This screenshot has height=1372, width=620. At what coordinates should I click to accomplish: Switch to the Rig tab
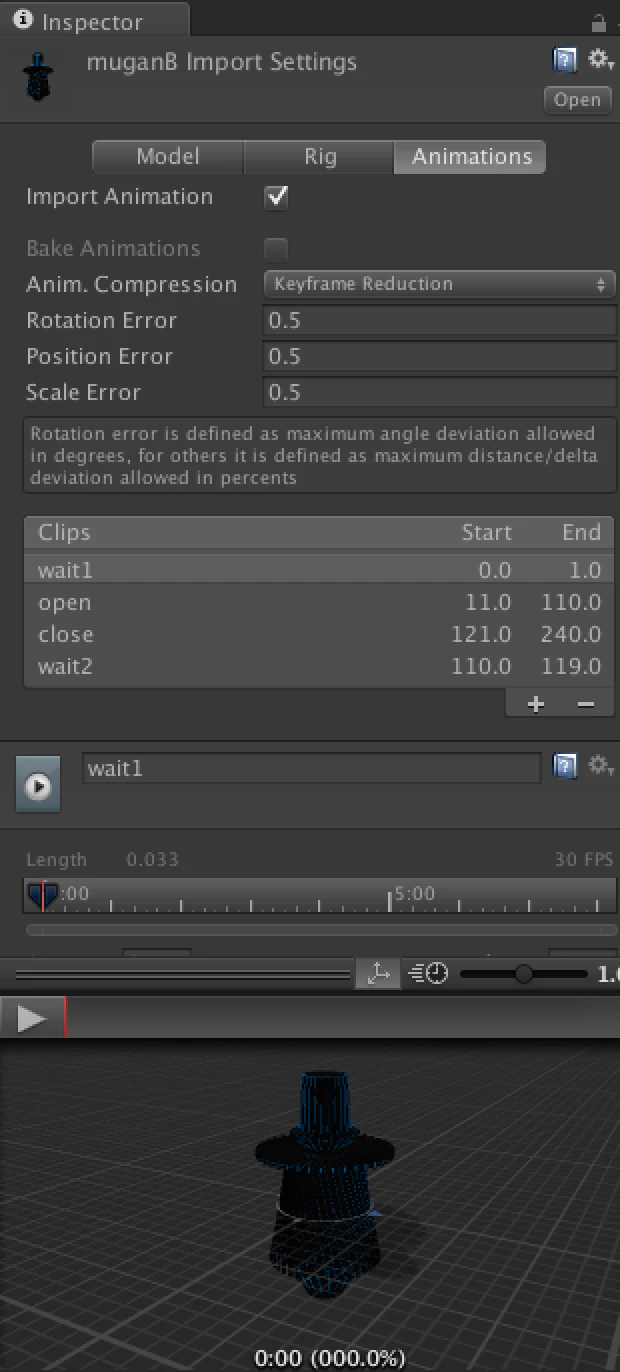(320, 157)
